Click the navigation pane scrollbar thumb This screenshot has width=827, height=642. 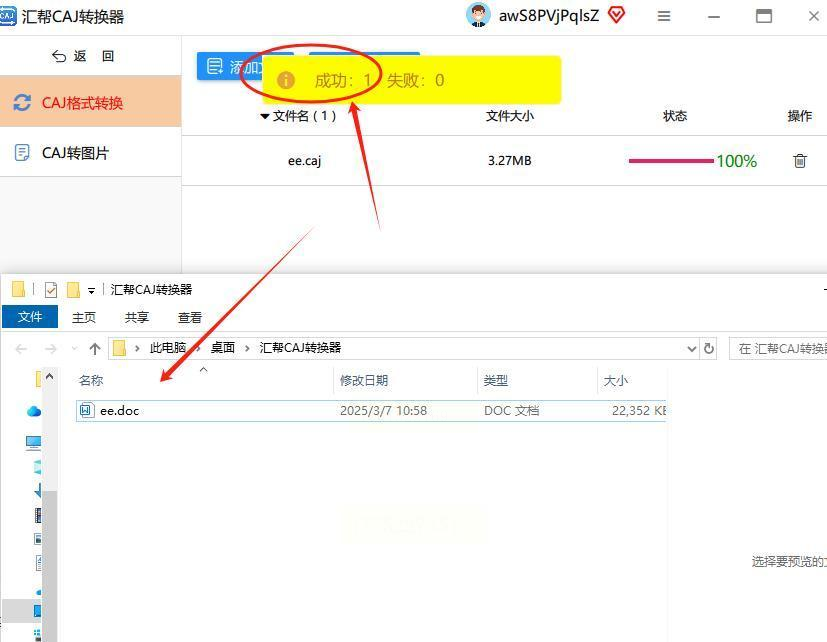click(x=50, y=566)
